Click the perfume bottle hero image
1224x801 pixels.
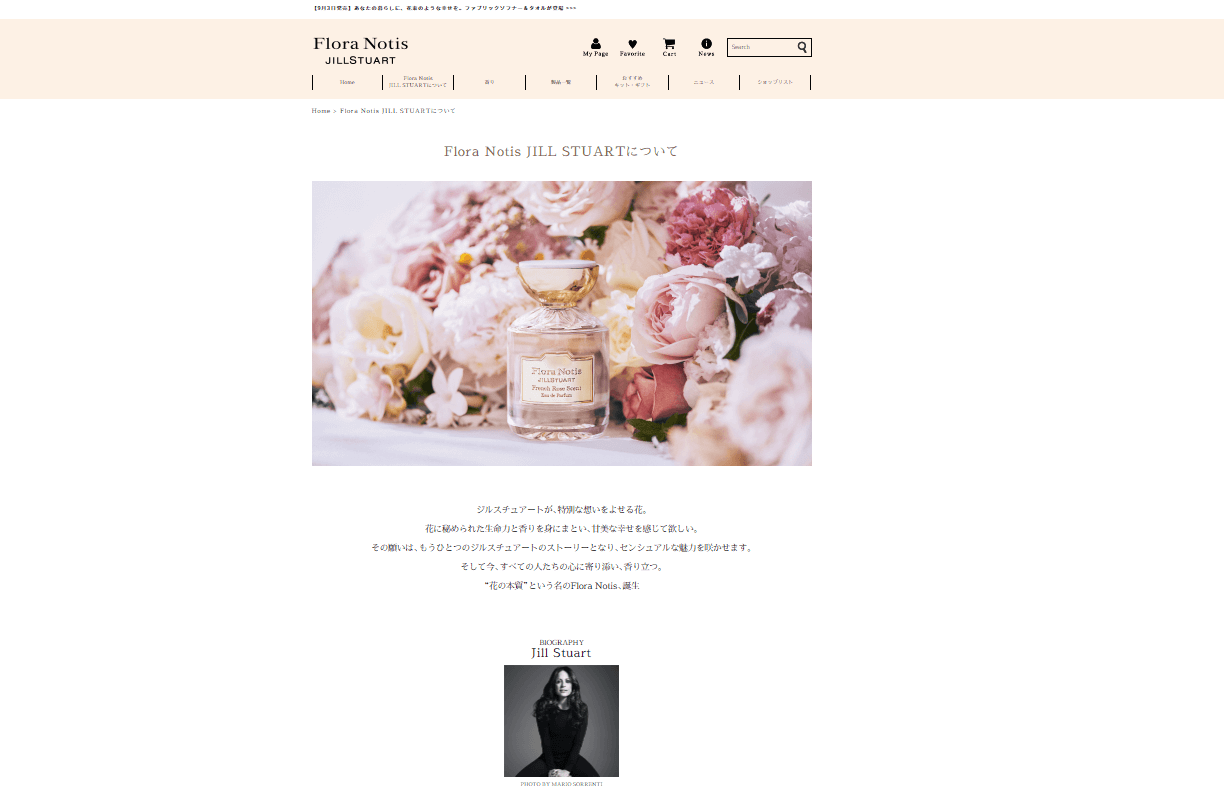pyautogui.click(x=562, y=323)
